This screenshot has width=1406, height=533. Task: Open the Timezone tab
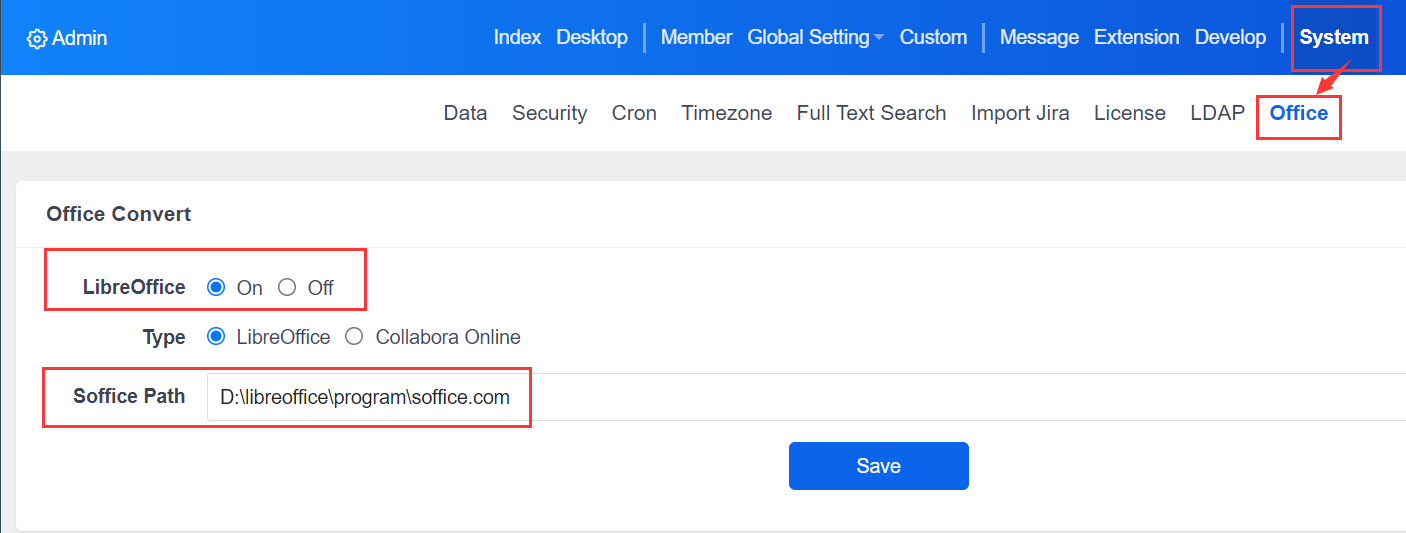[726, 113]
